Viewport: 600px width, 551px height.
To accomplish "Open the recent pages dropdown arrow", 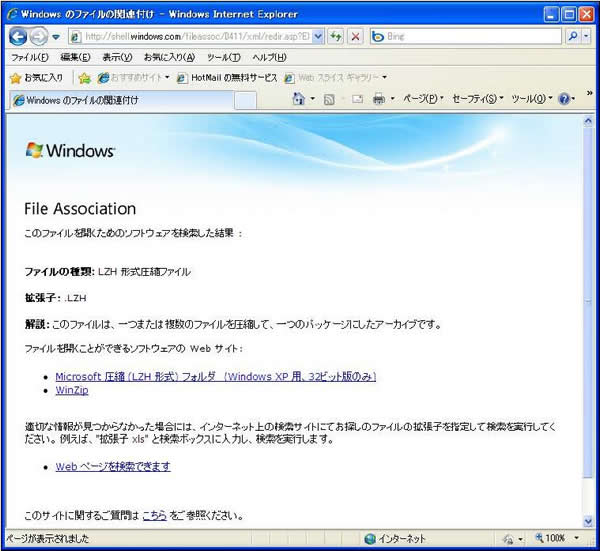I will [x=56, y=37].
